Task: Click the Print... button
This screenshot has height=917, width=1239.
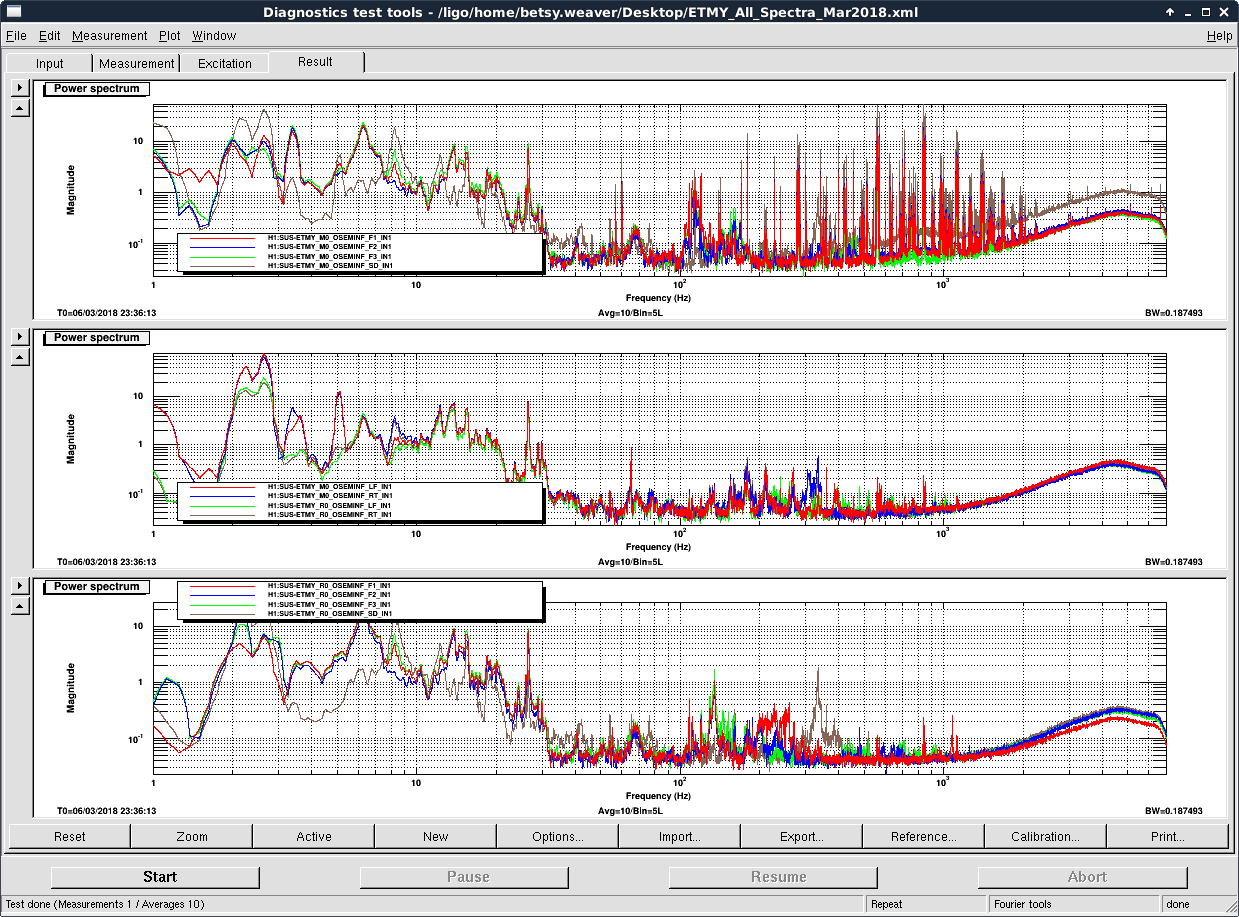Action: (x=1168, y=837)
